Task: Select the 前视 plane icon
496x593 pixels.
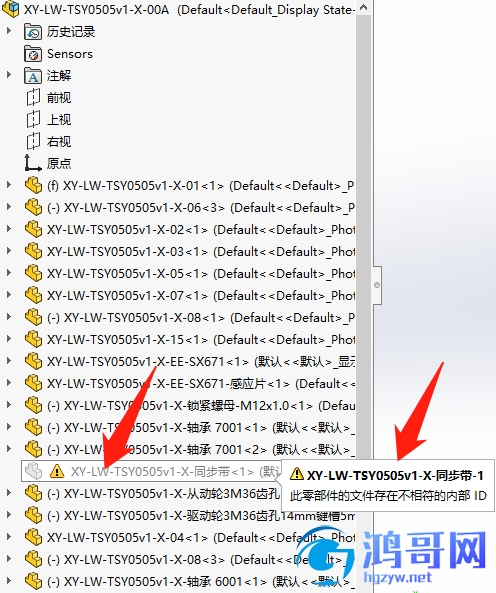Action: click(x=33, y=98)
